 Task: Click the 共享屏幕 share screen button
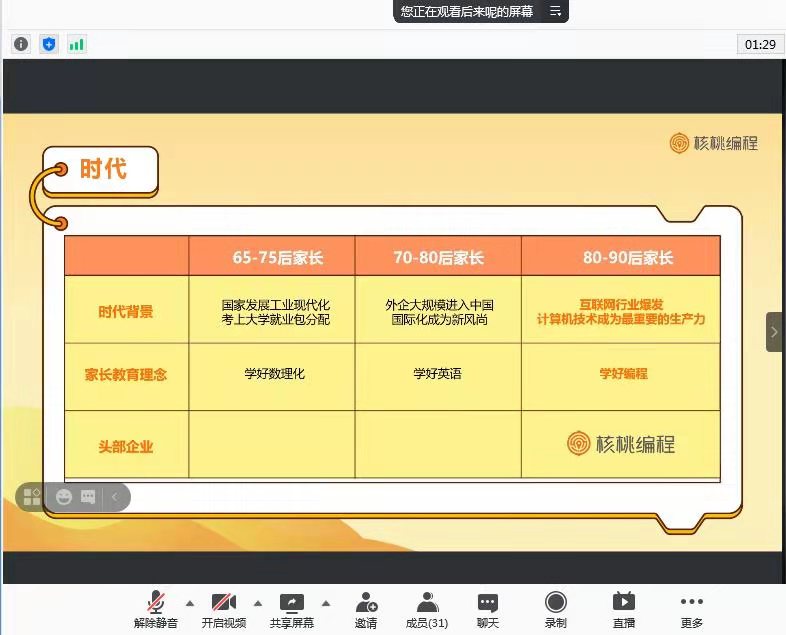291,609
